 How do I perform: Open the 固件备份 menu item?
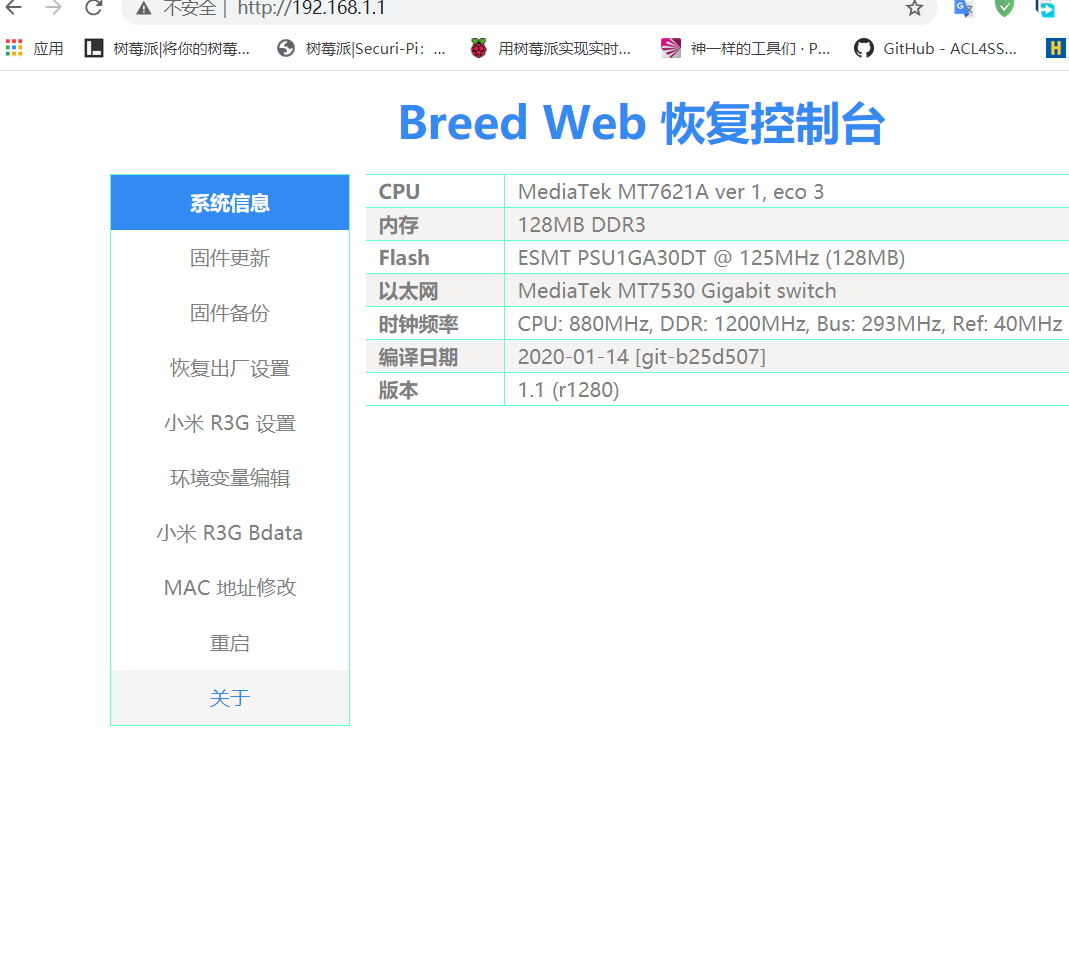pyautogui.click(x=230, y=313)
